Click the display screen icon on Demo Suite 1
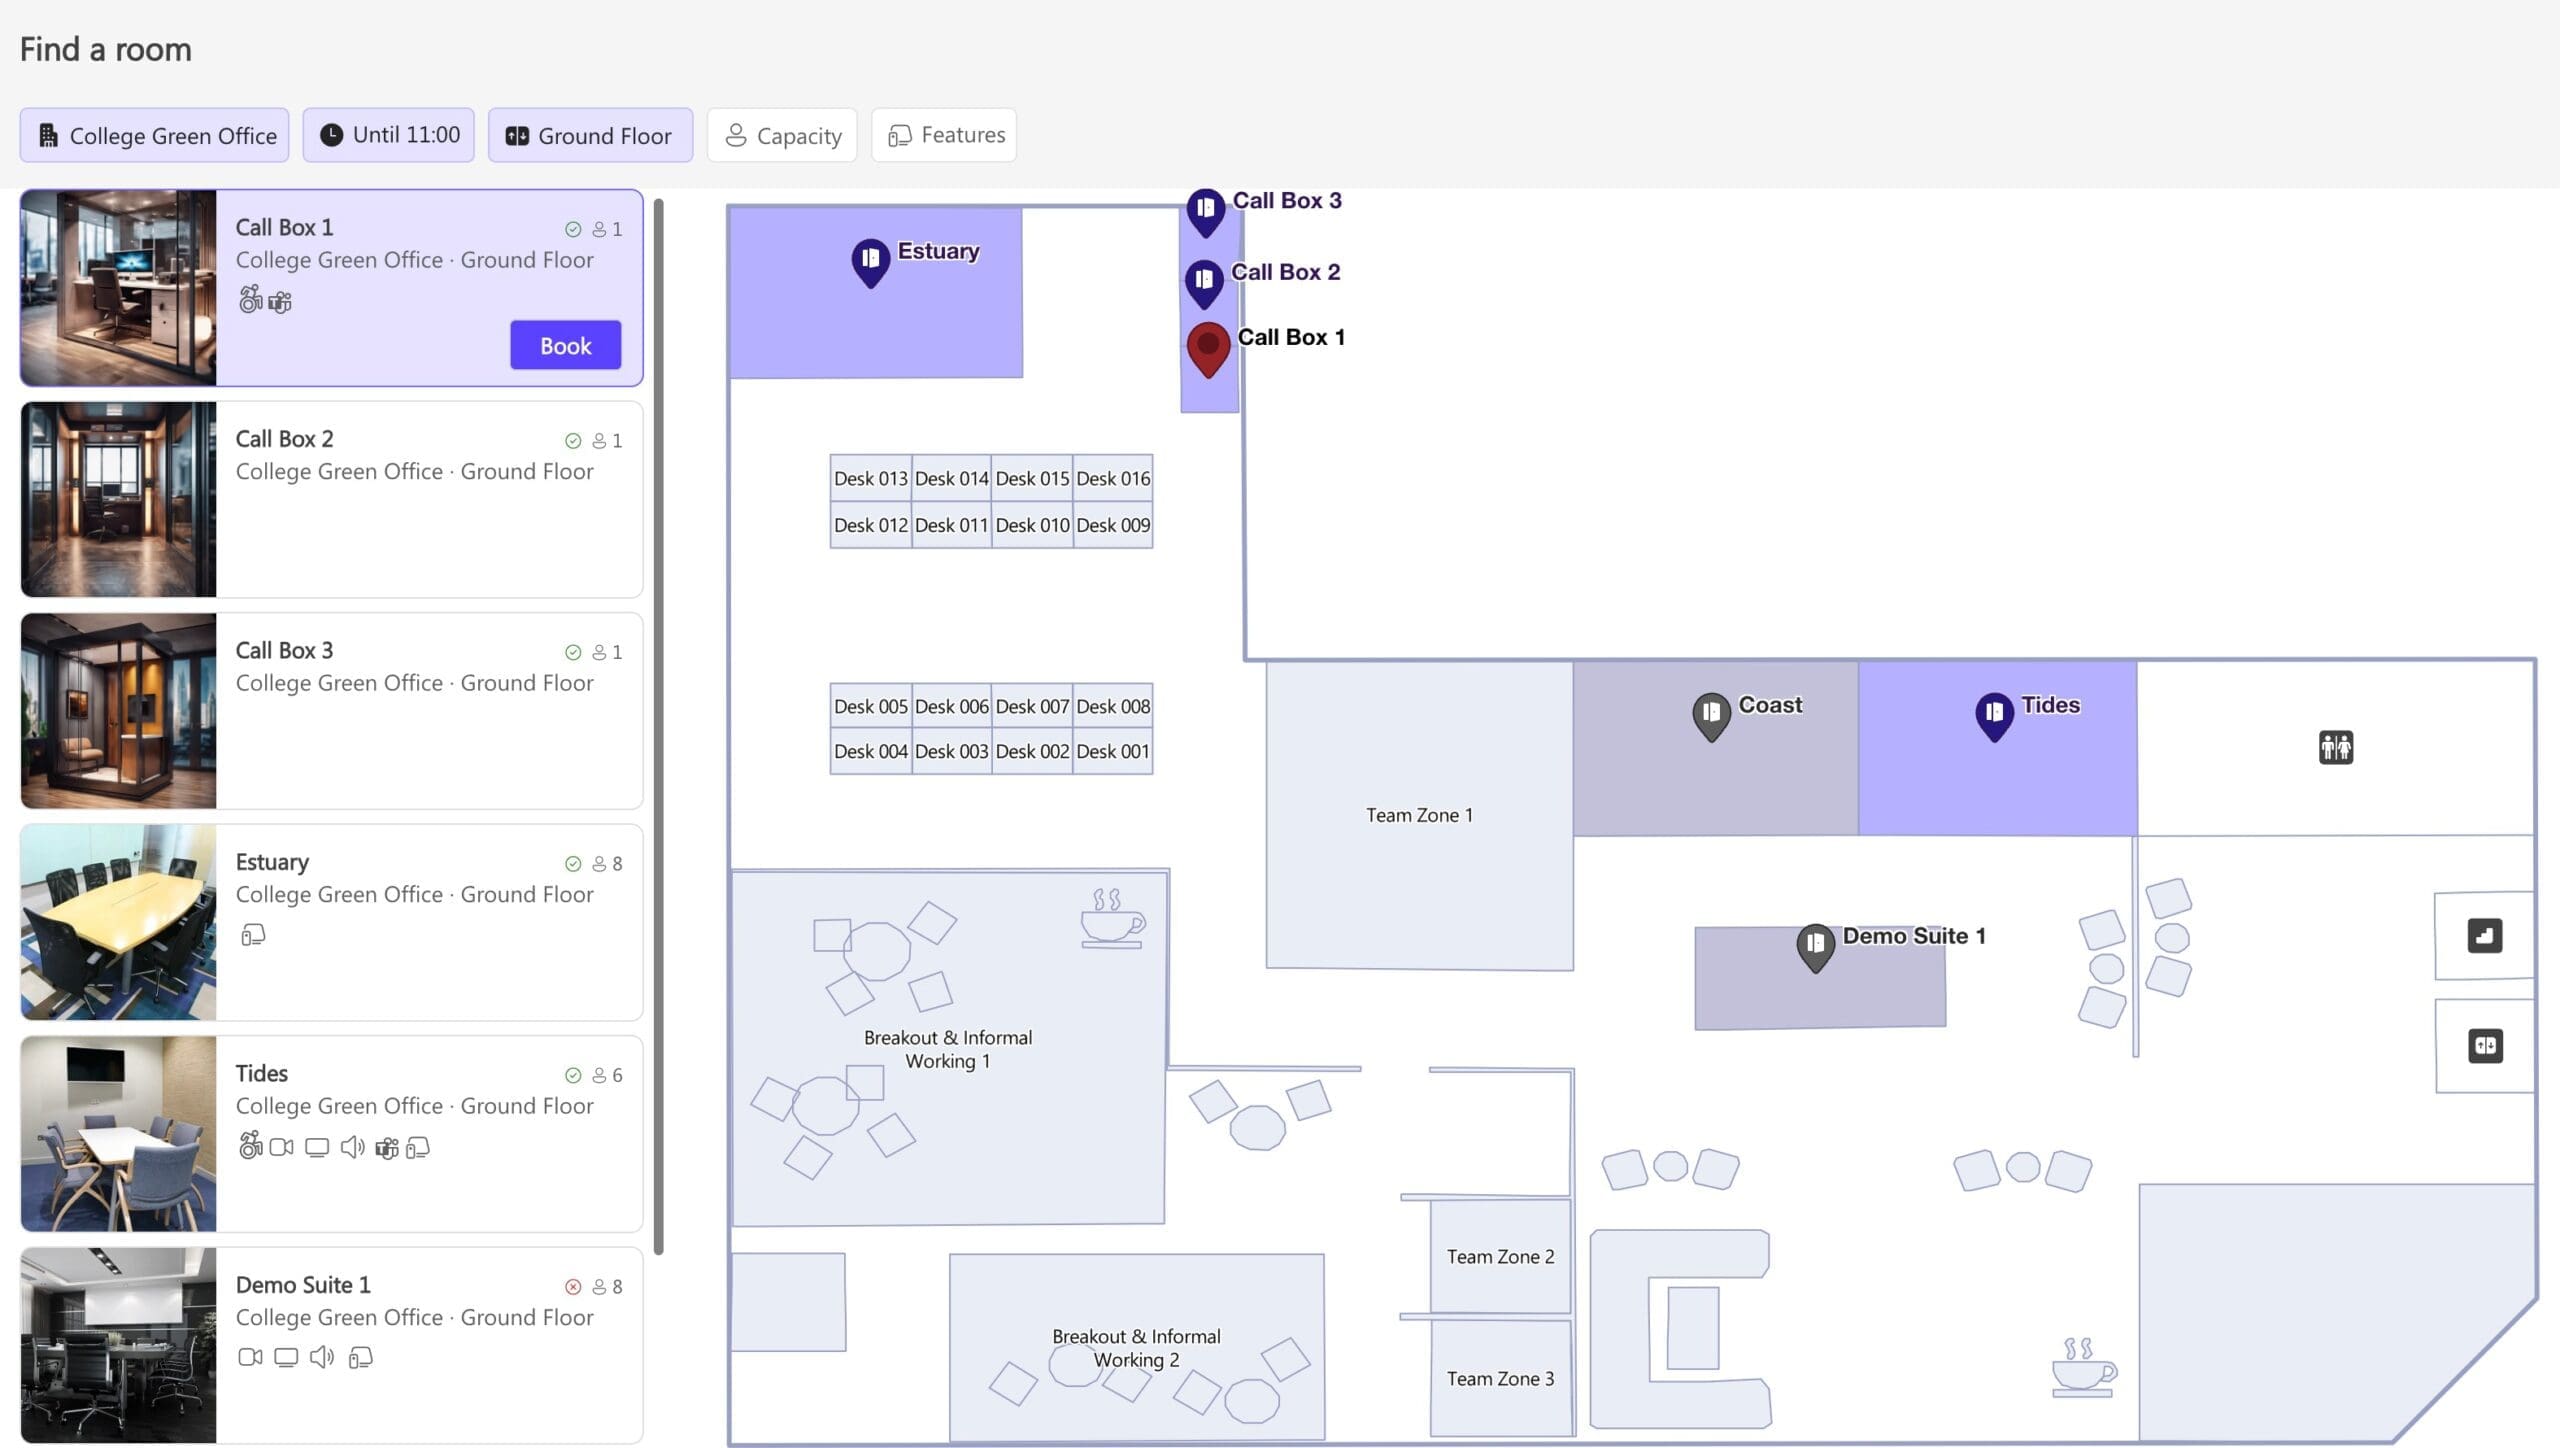2560x1448 pixels. coord(287,1357)
